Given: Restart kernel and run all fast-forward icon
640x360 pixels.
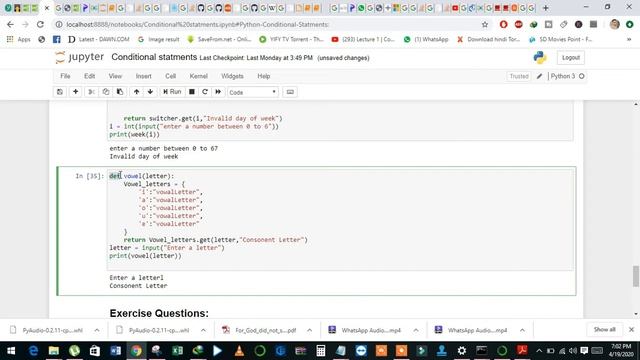Looking at the screenshot, I should click(218, 92).
